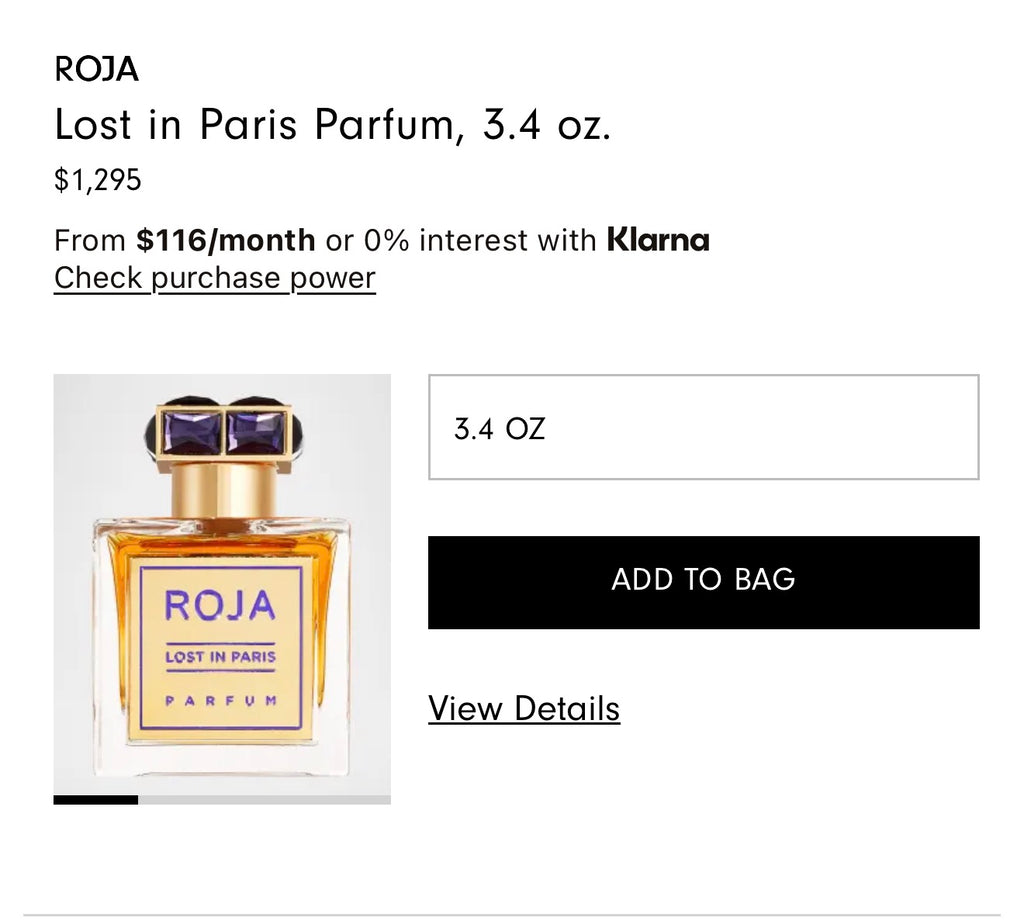Click the perfume bottle product image
The height and width of the screenshot is (921, 1024).
coord(222,585)
